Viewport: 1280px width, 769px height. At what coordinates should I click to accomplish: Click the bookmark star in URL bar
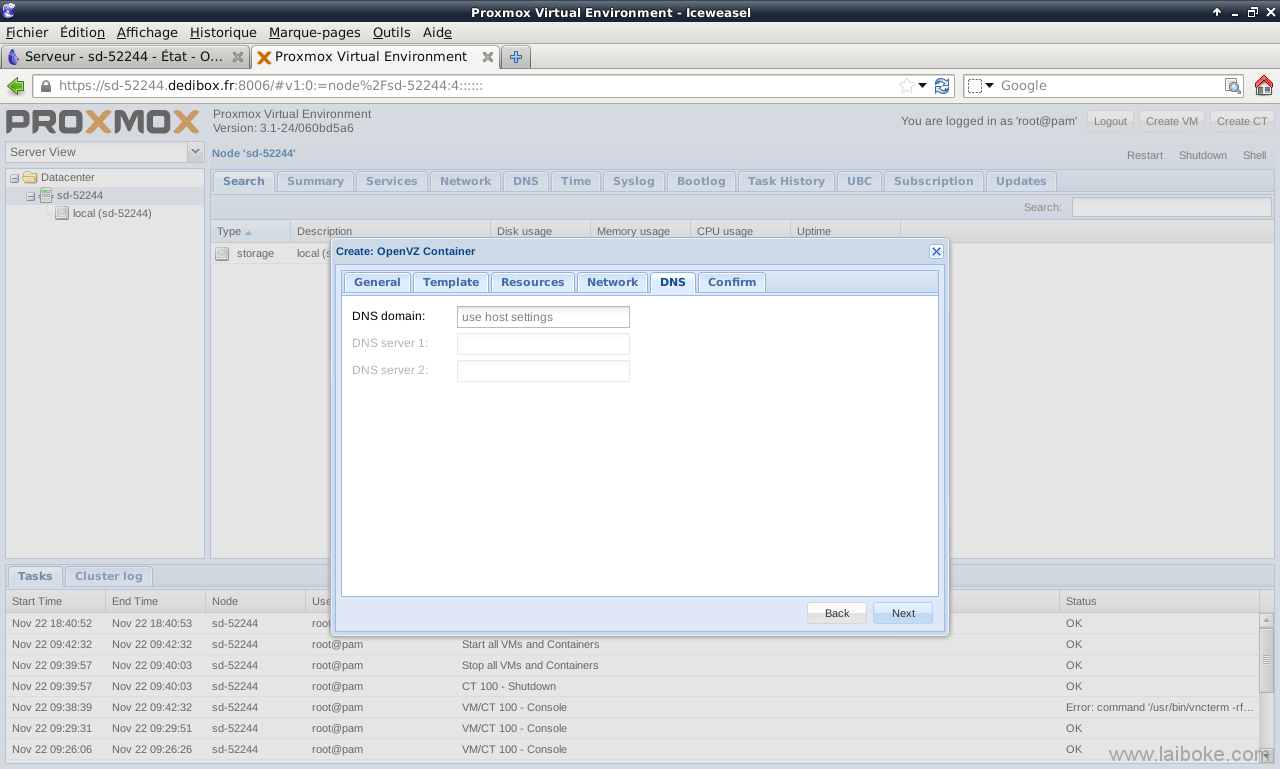[x=907, y=86]
